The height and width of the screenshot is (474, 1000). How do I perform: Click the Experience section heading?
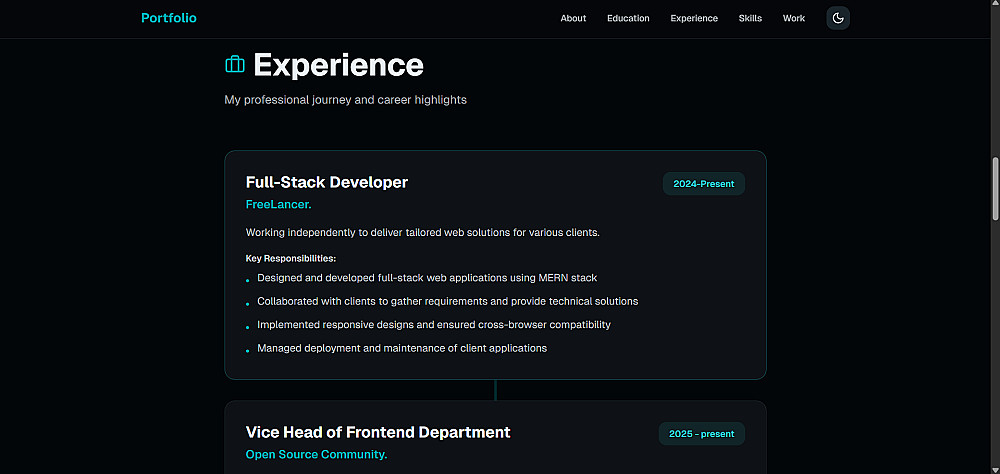pos(338,65)
